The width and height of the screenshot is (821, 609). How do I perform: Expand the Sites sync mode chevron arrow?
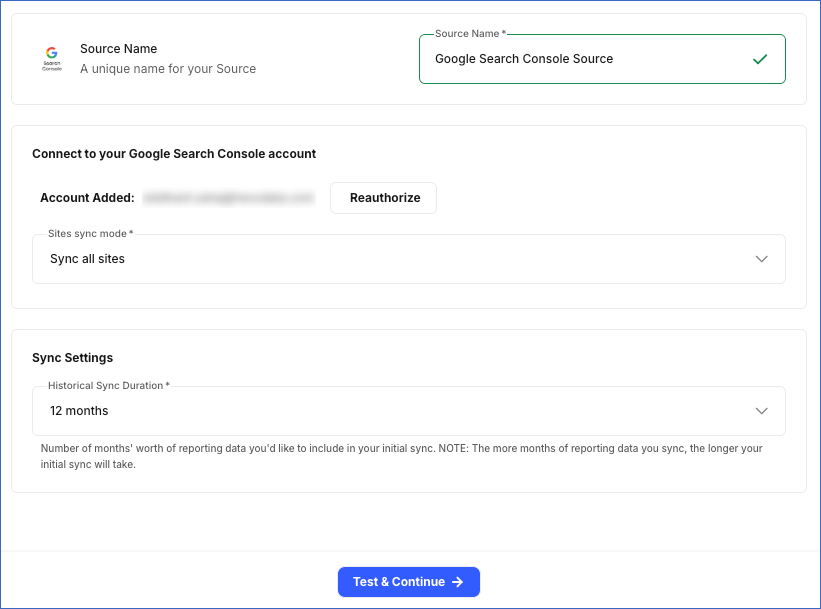coord(761,259)
